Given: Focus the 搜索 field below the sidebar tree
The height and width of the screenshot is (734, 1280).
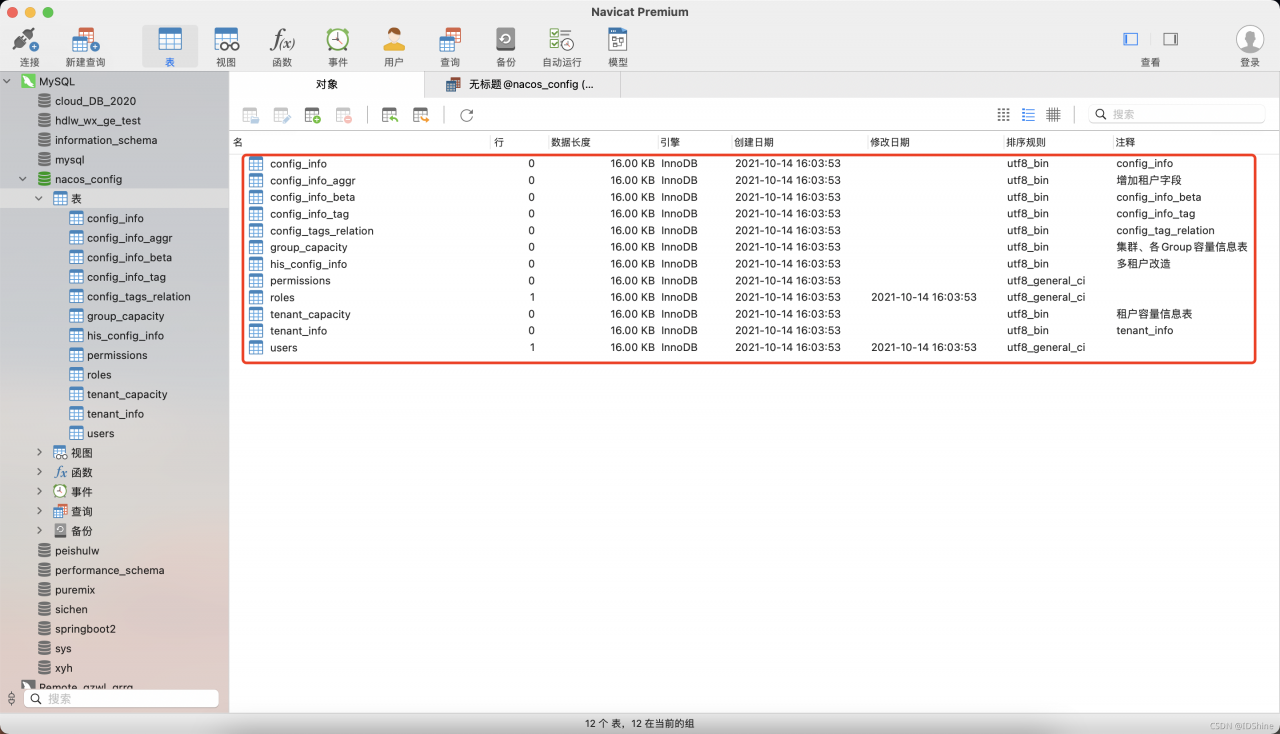Looking at the screenshot, I should [122, 699].
